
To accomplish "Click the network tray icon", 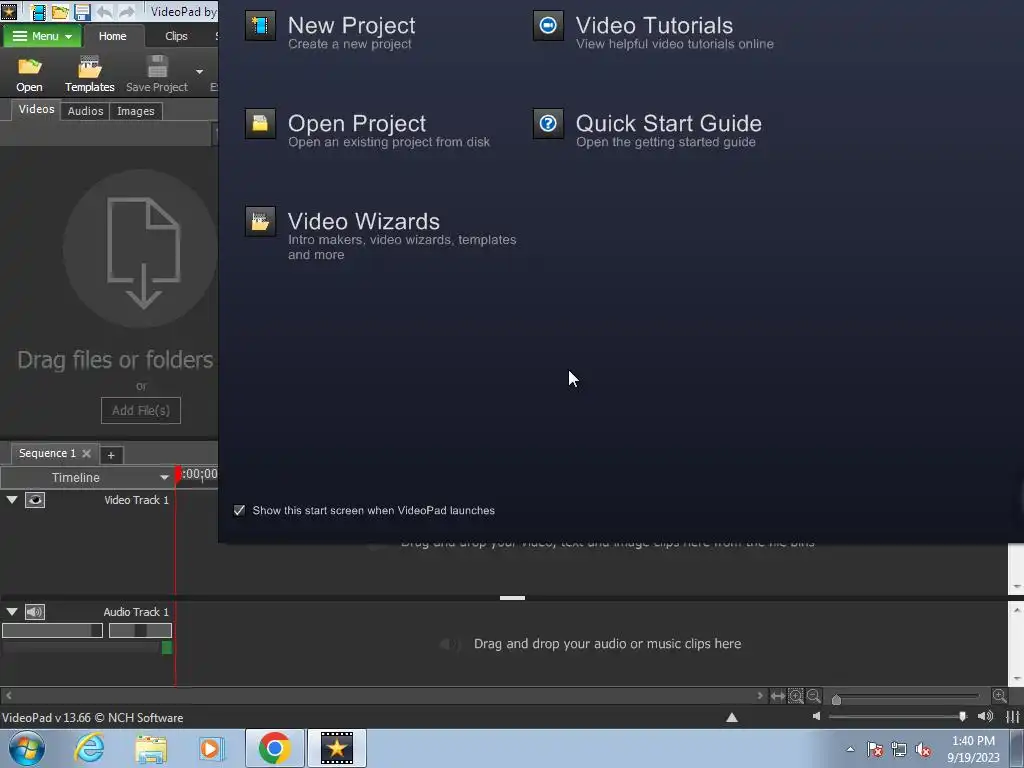I will point(899,749).
